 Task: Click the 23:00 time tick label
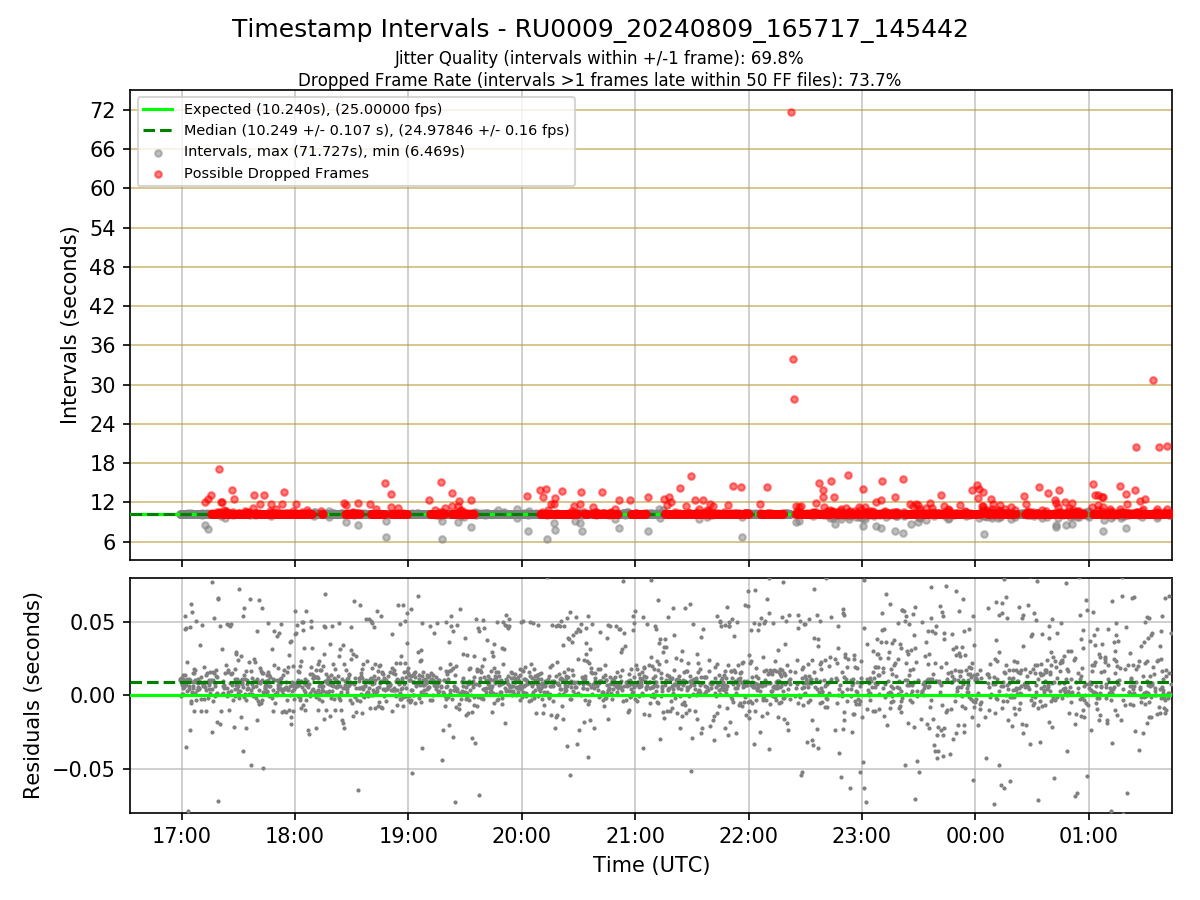tap(862, 835)
